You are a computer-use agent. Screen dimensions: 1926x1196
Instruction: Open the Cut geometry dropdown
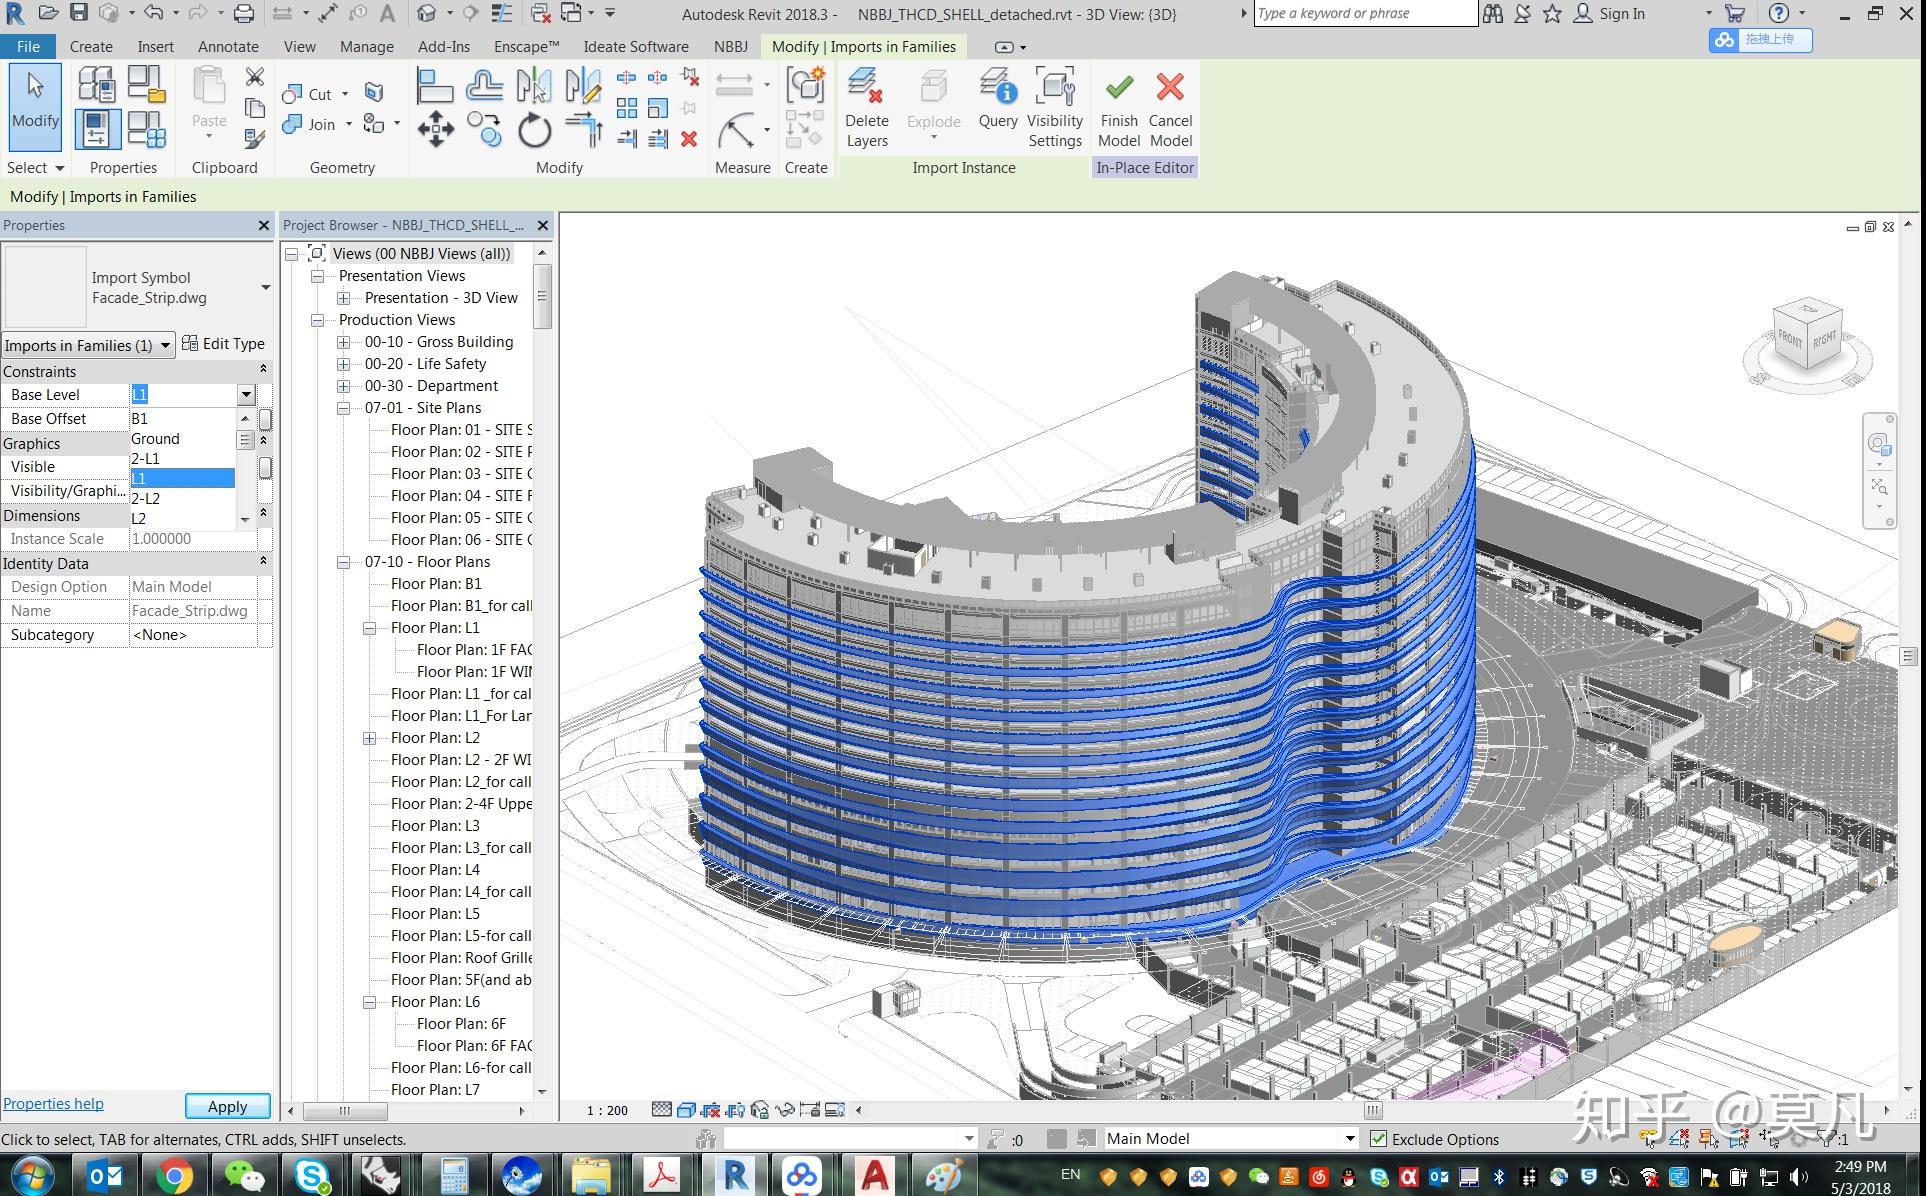(346, 94)
